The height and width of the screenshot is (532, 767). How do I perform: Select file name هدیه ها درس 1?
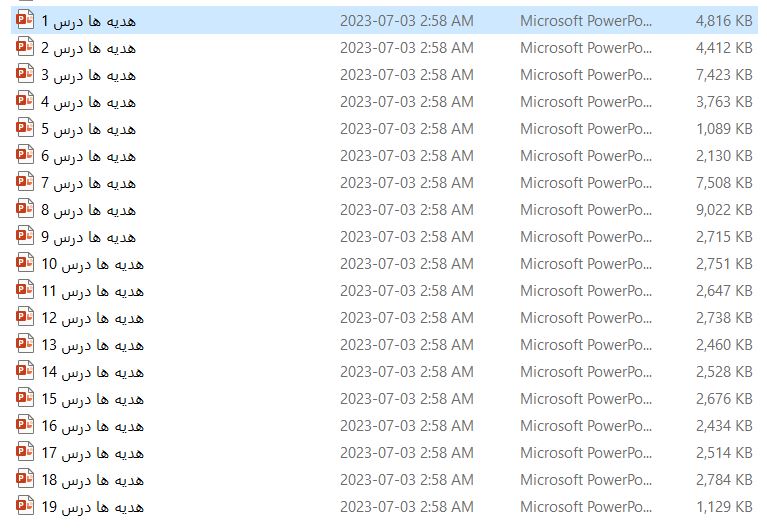point(89,21)
